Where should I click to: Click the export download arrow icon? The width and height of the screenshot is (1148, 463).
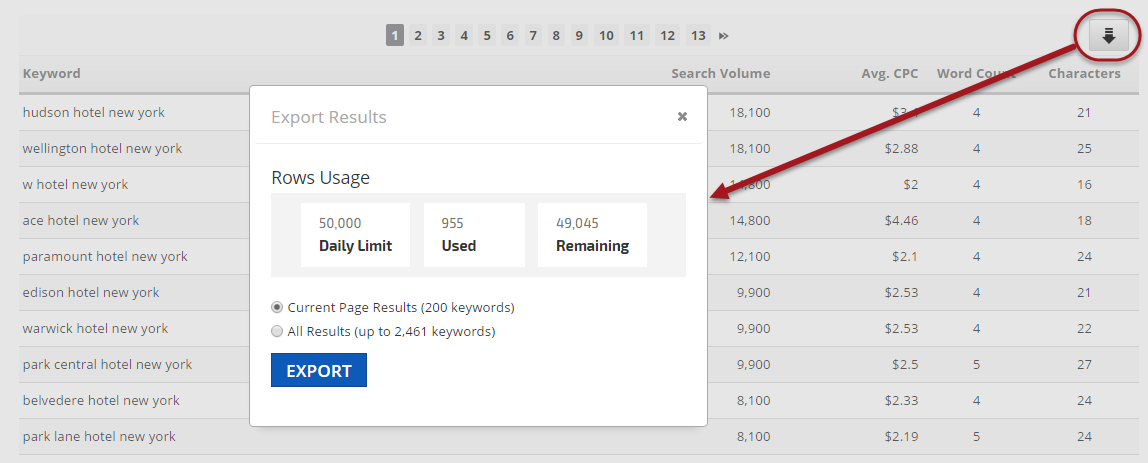tap(1107, 36)
